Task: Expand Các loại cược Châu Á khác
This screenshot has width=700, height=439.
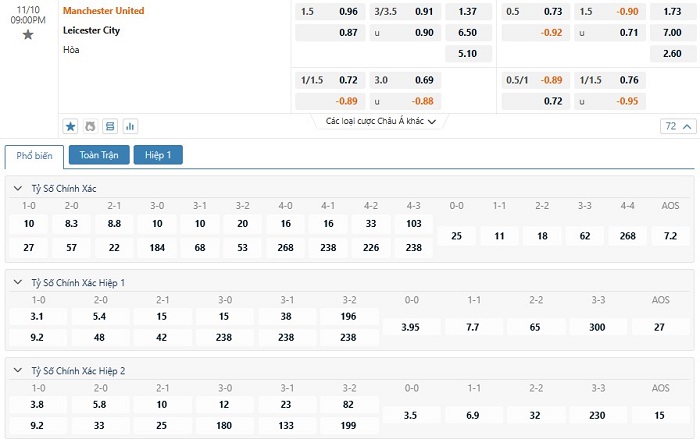Action: coord(380,121)
